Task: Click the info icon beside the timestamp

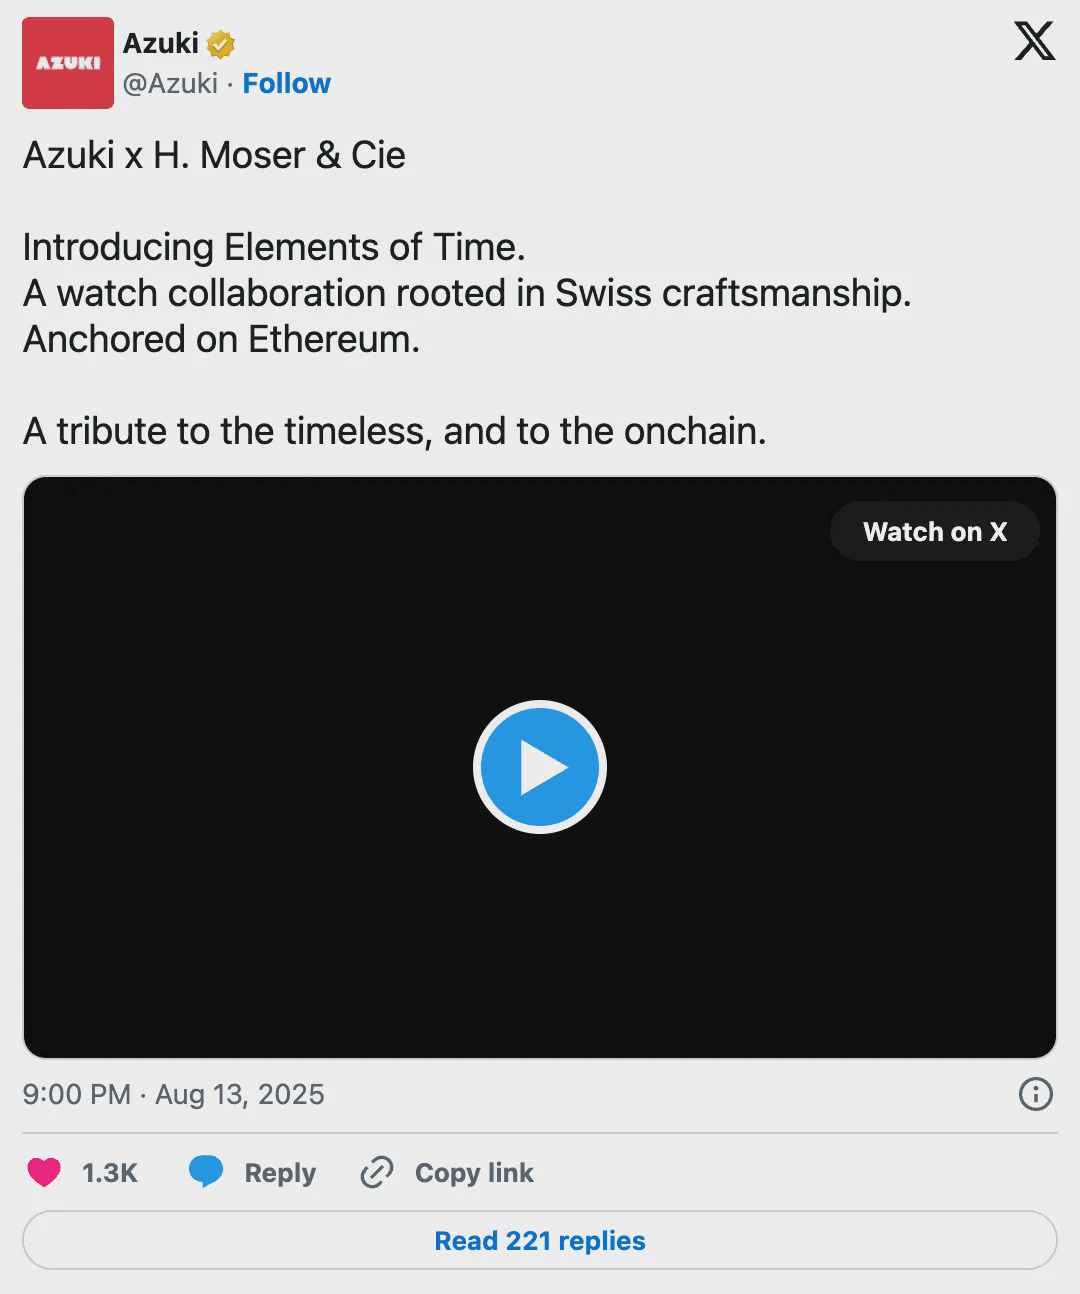Action: point(1035,1094)
